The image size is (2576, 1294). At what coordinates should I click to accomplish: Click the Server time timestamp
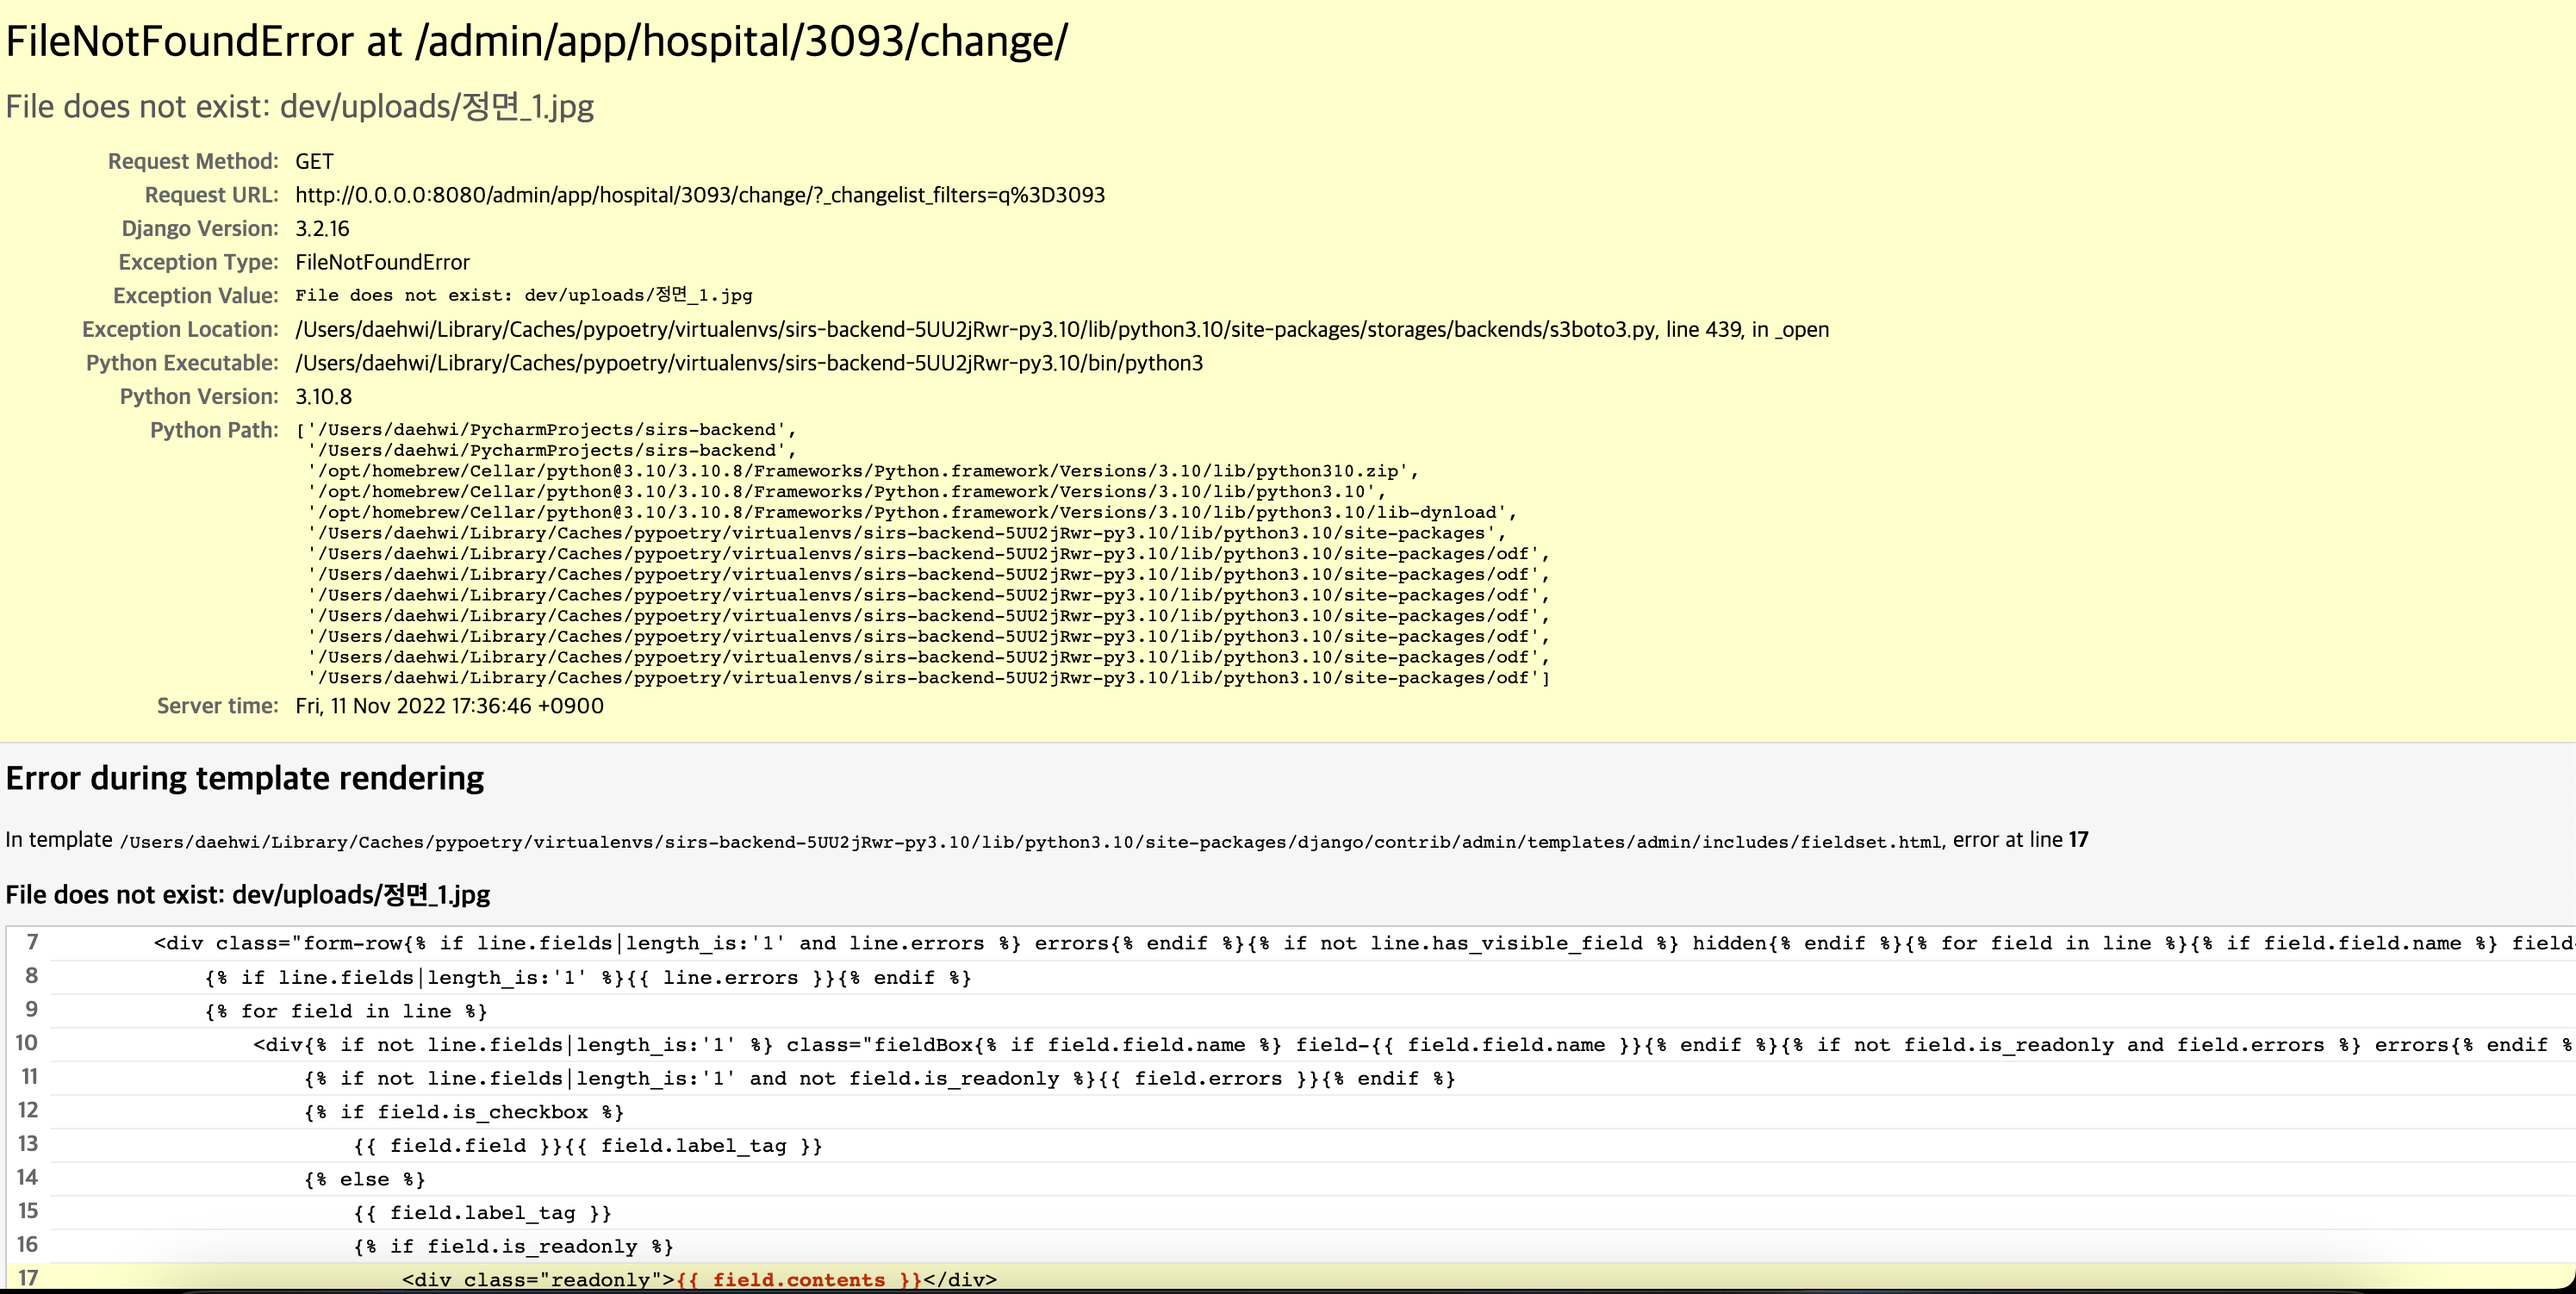(448, 705)
